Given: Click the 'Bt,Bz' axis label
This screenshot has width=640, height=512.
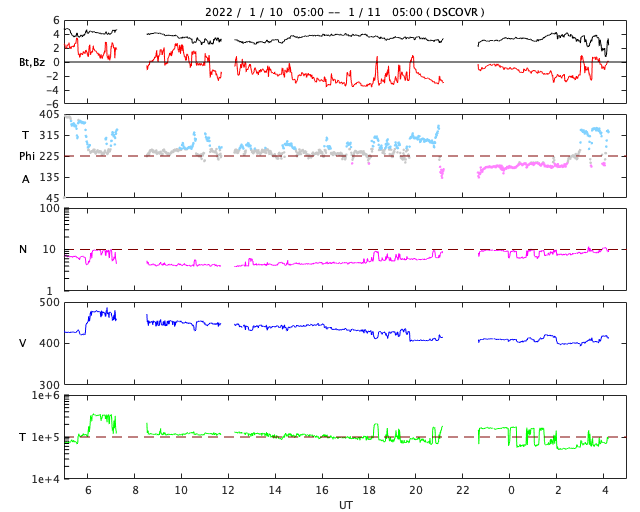Looking at the screenshot, I should point(32,62).
